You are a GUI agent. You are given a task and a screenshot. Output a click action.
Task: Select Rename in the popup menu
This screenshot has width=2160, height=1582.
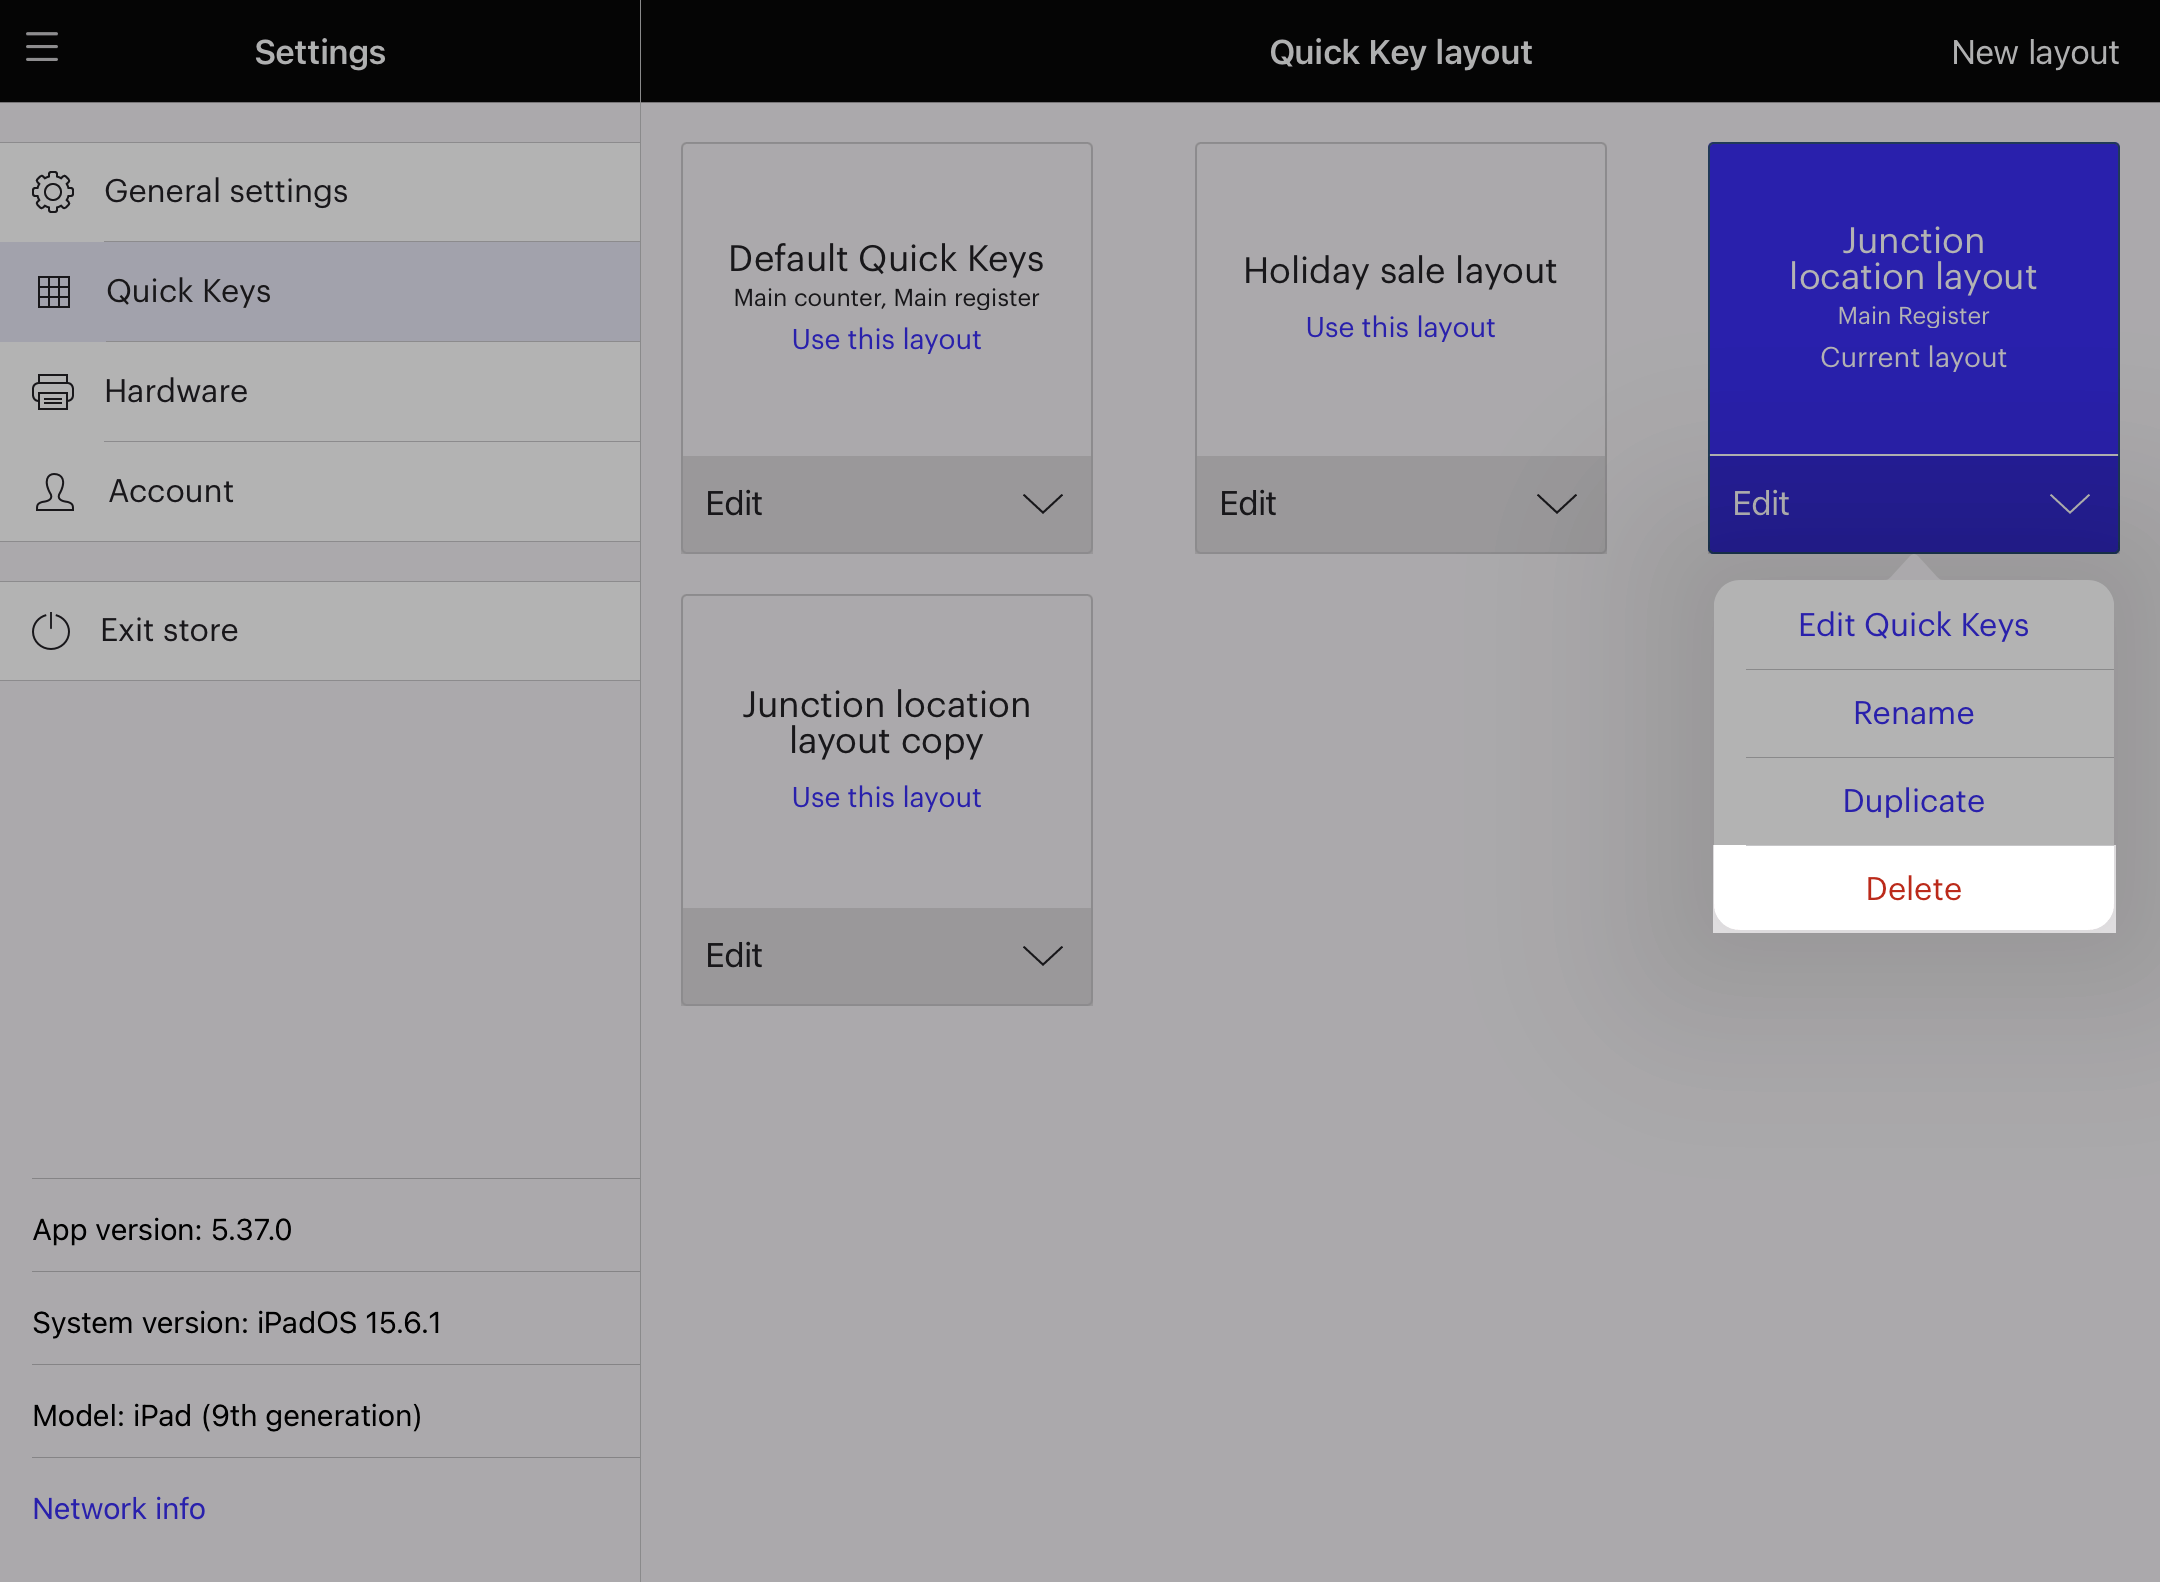tap(1913, 713)
